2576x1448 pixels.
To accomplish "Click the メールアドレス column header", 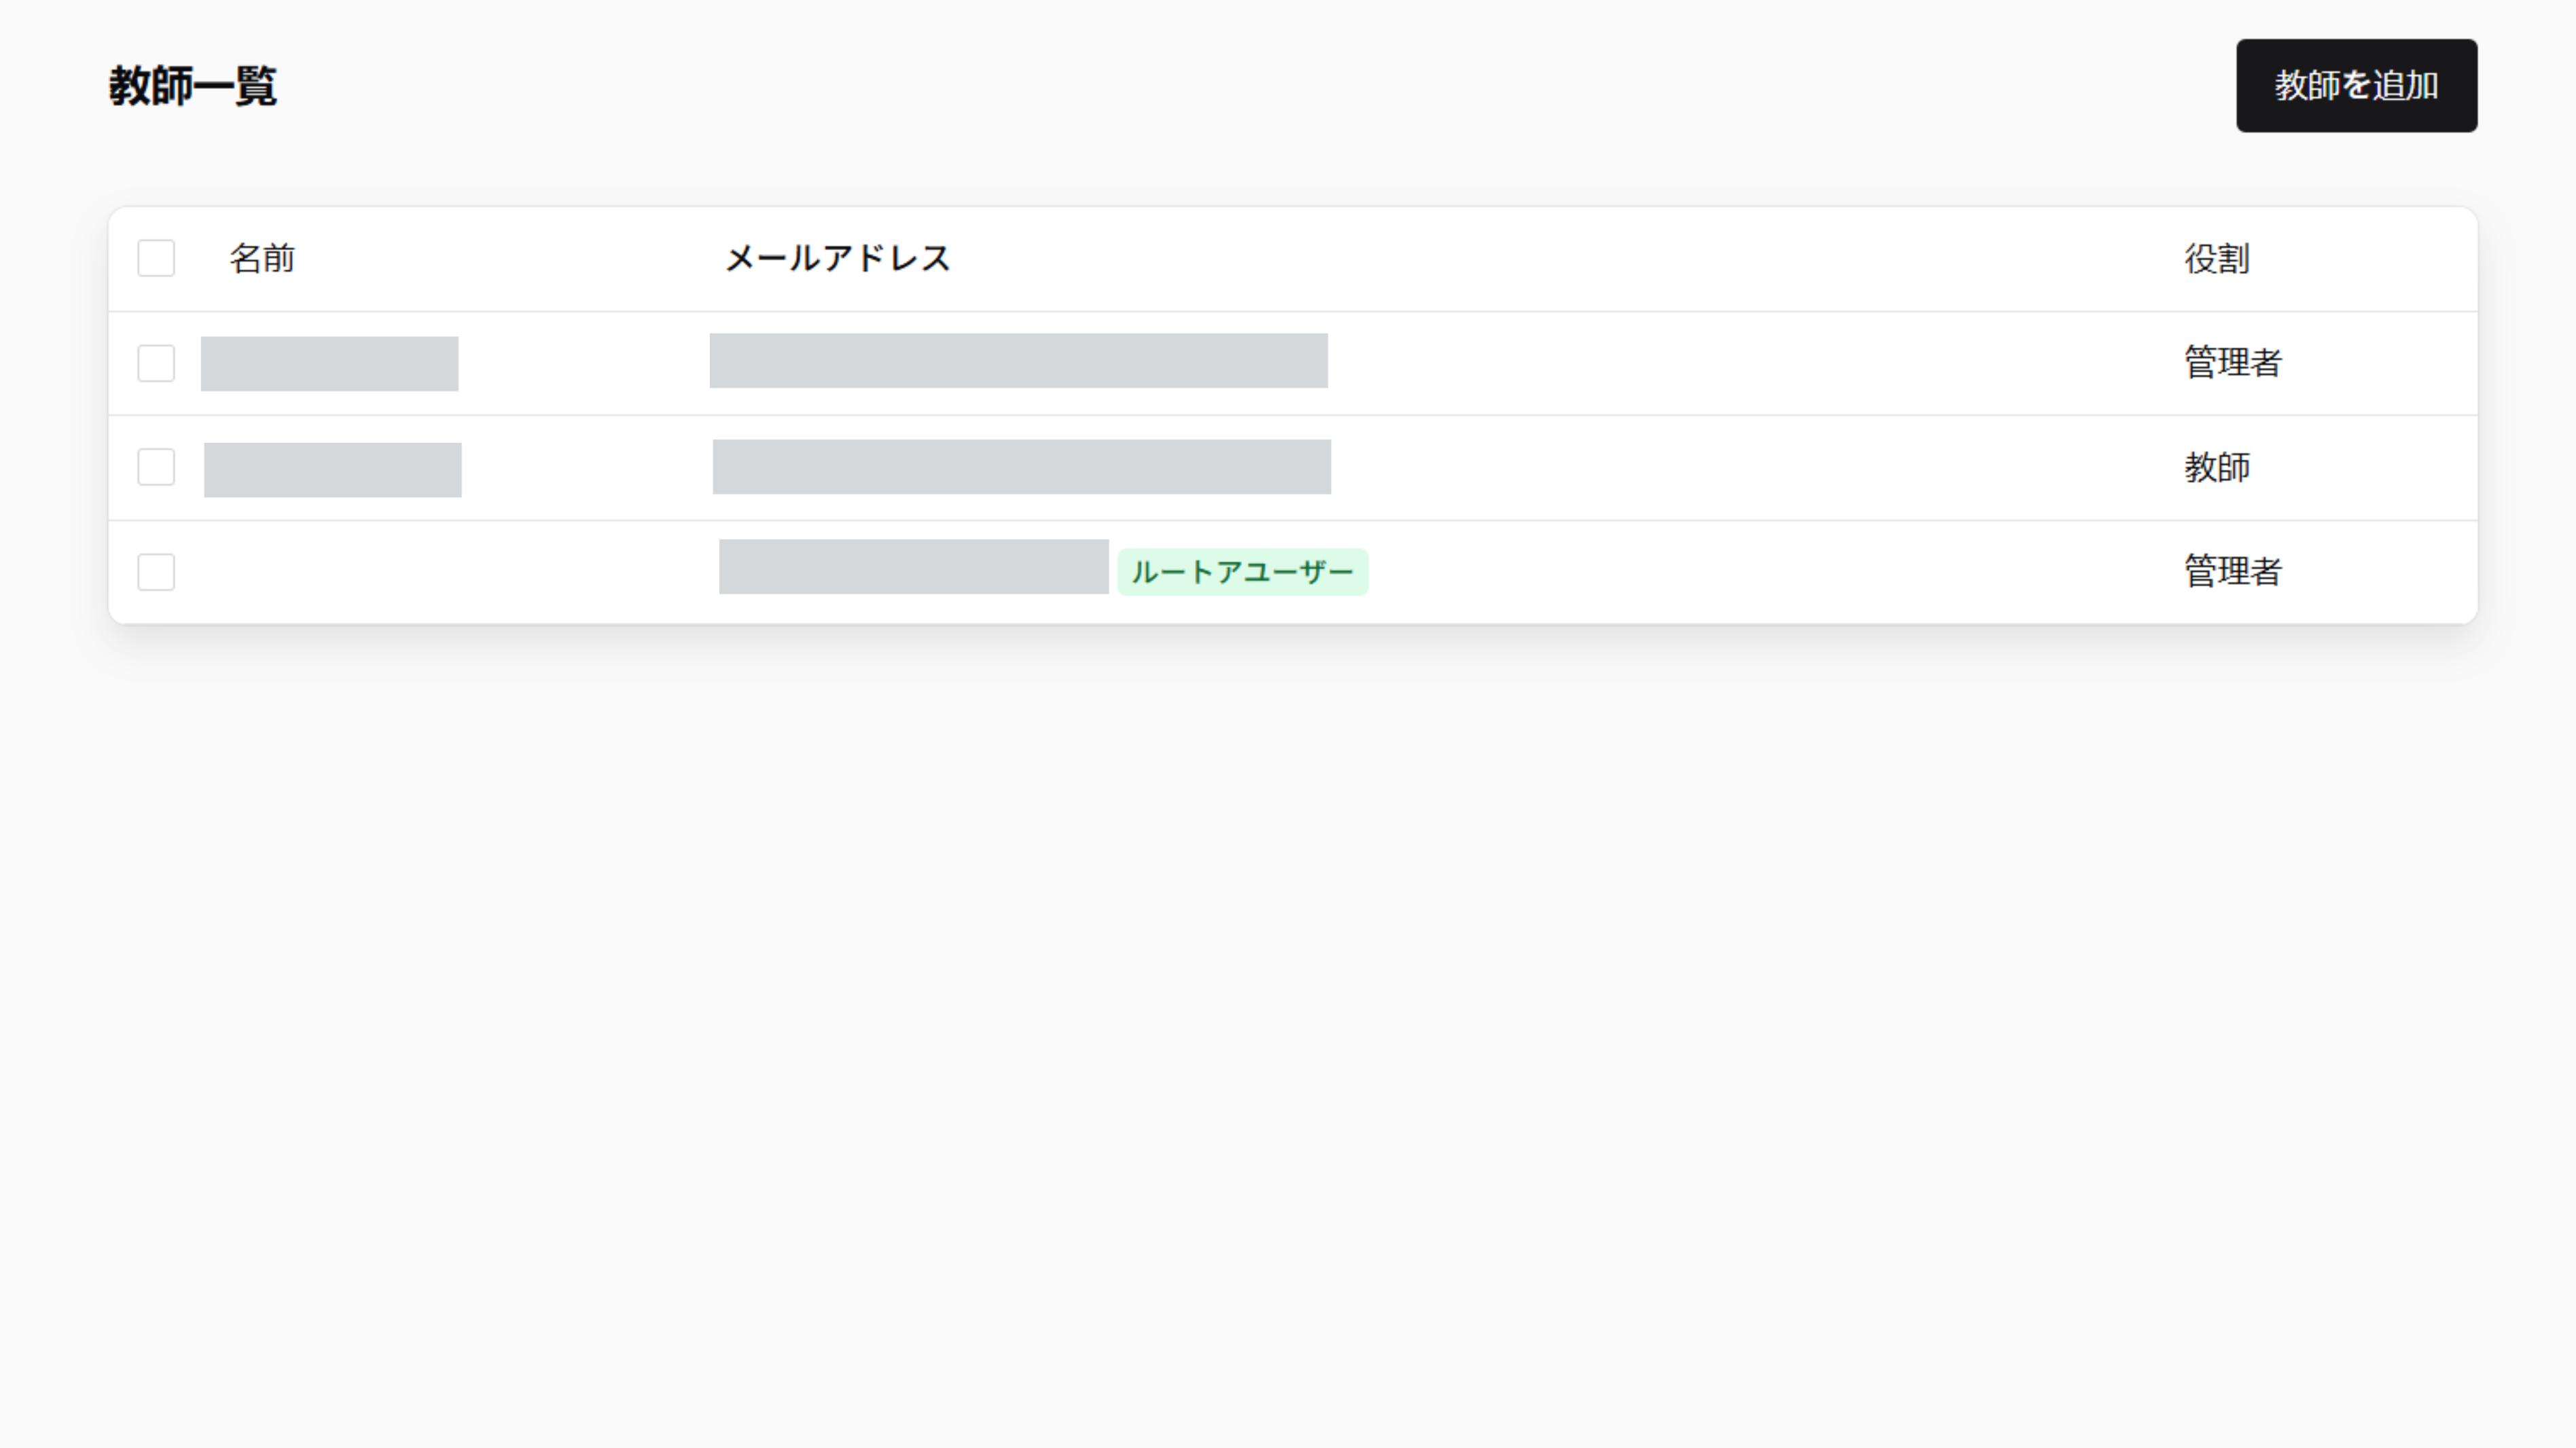I will [838, 258].
